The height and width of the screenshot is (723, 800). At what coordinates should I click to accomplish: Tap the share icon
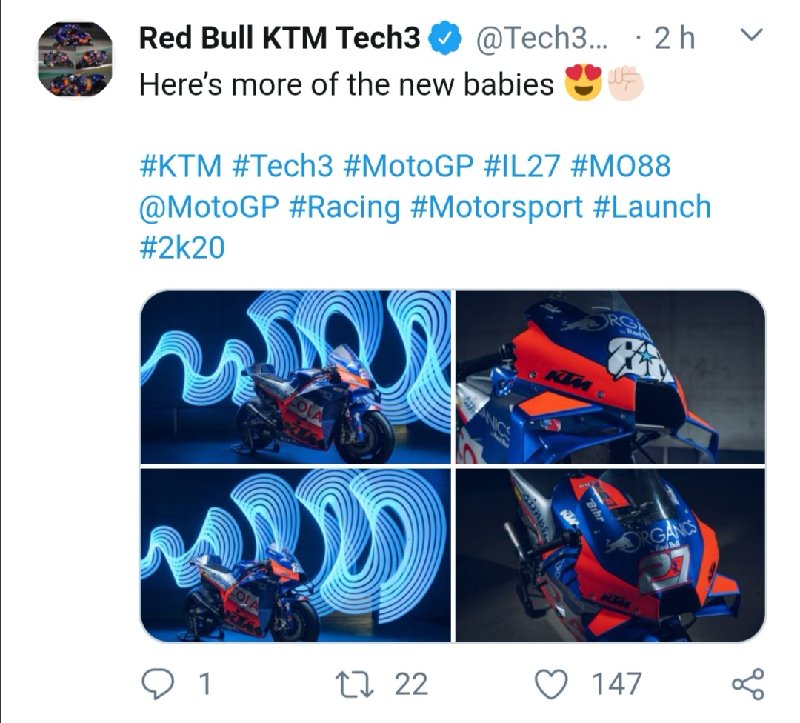point(748,684)
